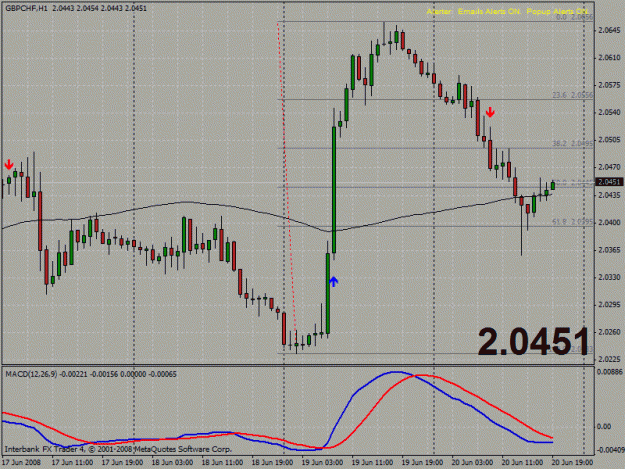Select the 38.2 2.0495 Fibonacci level label
This screenshot has width=625, height=469.
[572, 143]
